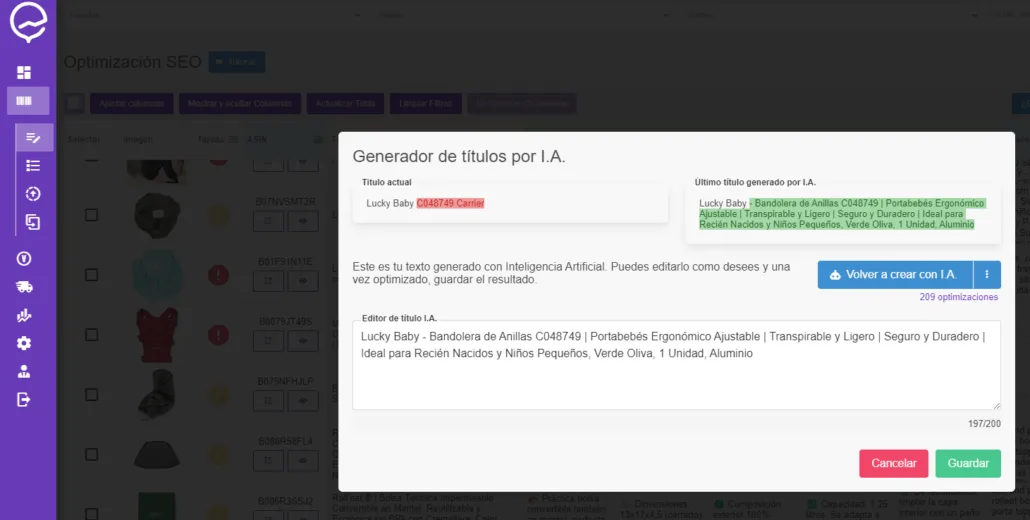
Task: Check the row checkbox for B07NVSMT2R
Action: click(91, 215)
